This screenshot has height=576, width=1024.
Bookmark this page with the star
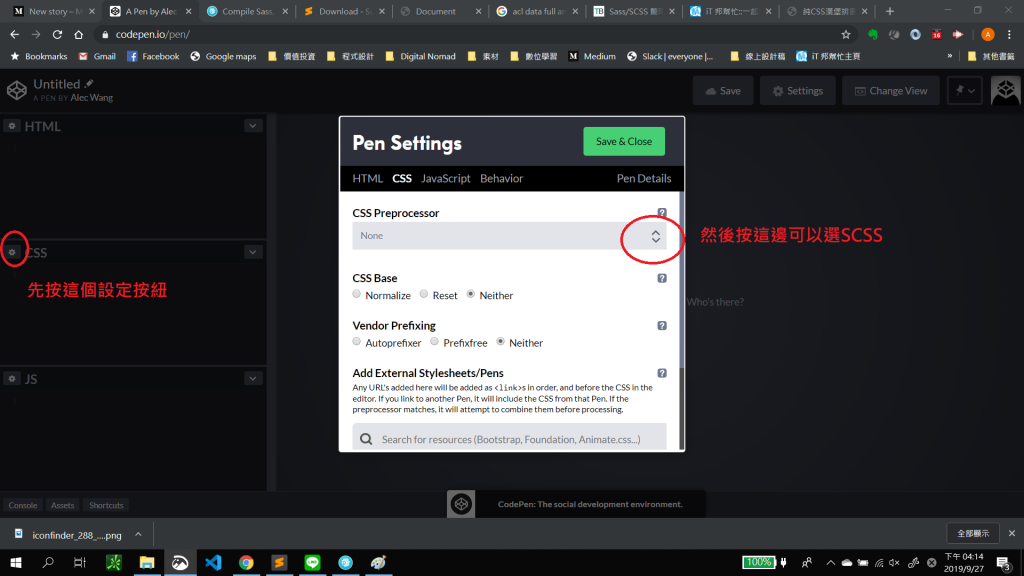pyautogui.click(x=846, y=35)
